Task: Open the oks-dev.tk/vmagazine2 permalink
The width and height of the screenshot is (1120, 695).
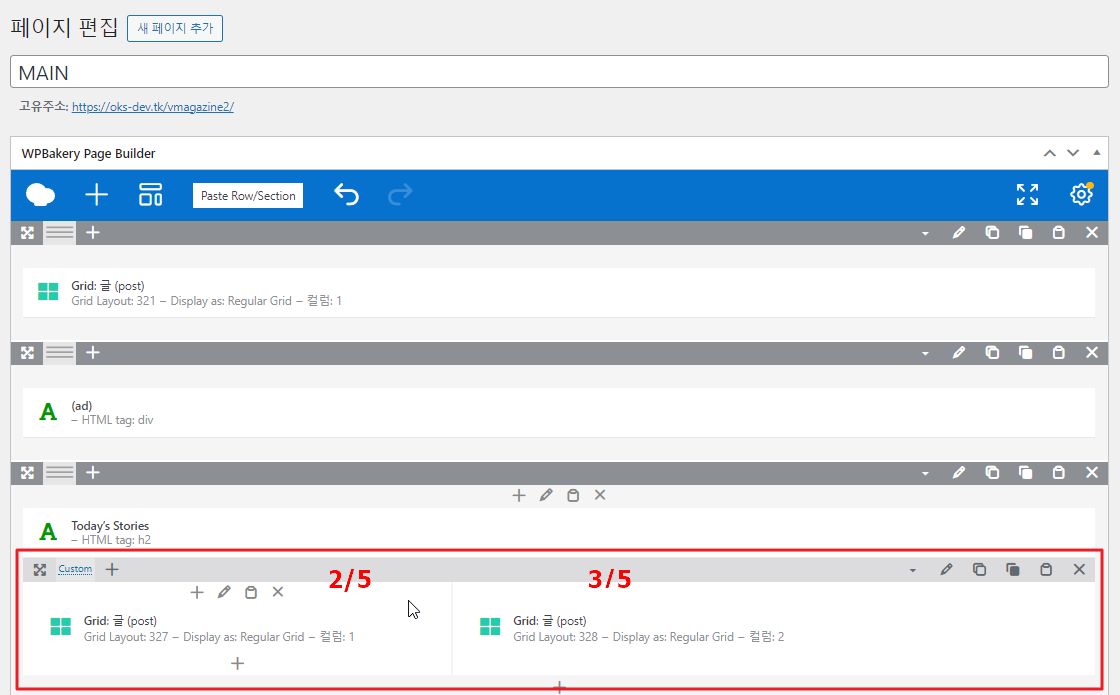Action: [x=153, y=107]
